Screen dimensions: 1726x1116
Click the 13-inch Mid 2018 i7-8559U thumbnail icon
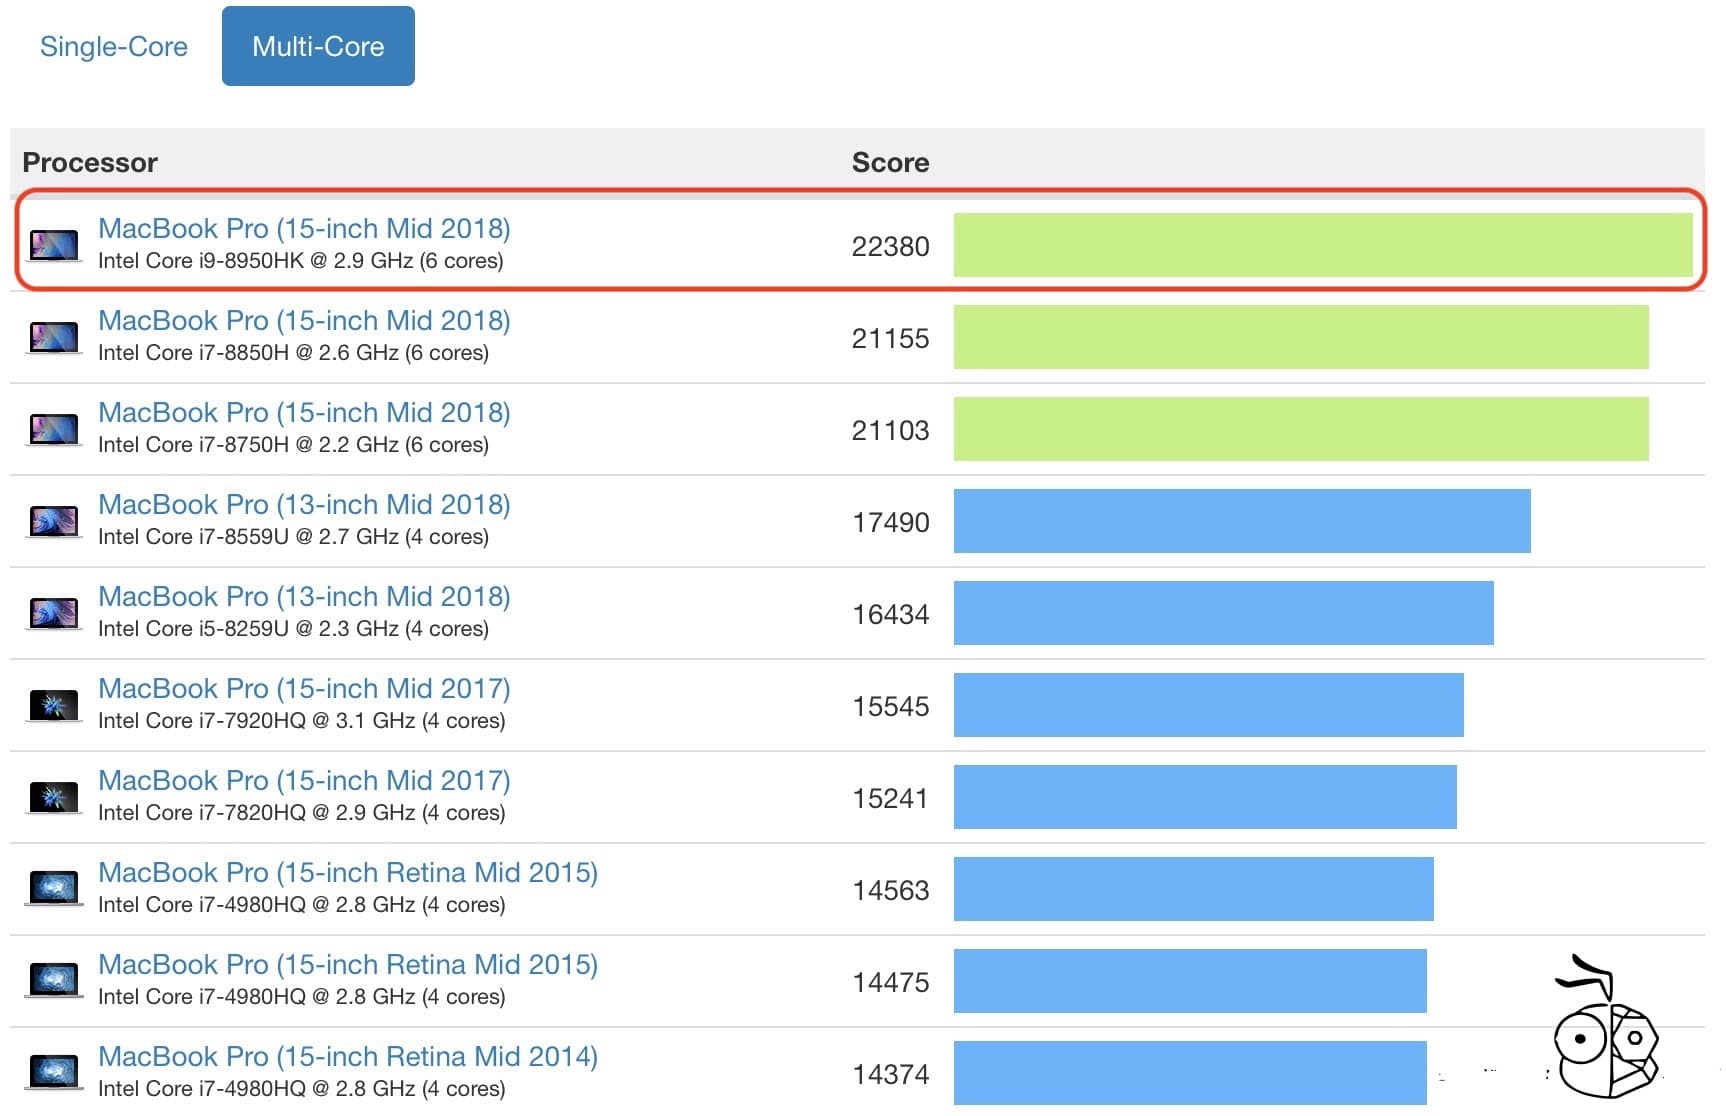click(x=55, y=520)
